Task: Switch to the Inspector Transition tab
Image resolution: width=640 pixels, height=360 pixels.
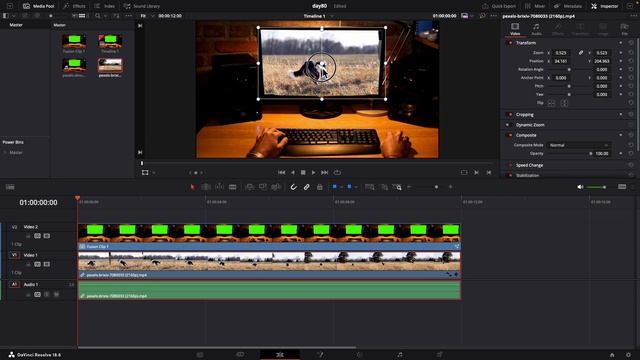Action: [580, 29]
